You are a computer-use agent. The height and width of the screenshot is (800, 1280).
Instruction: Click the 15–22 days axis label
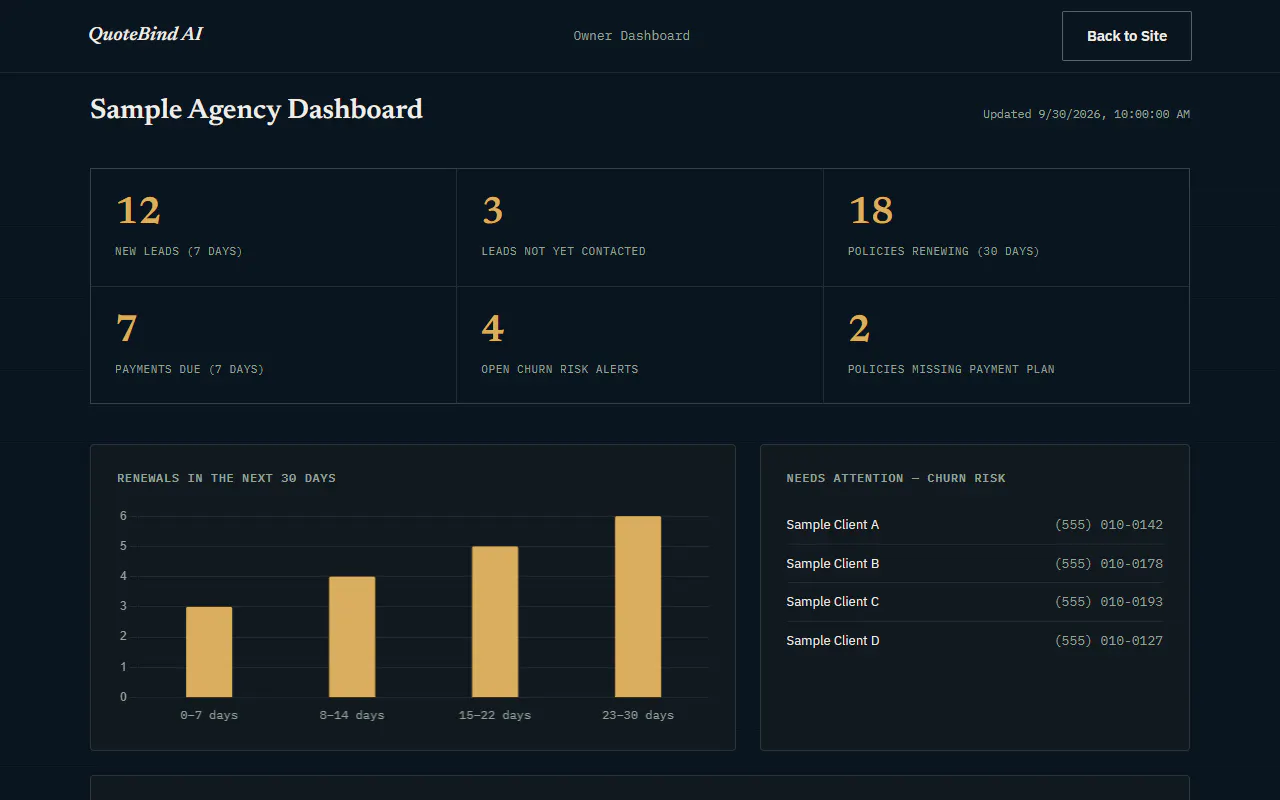point(495,715)
